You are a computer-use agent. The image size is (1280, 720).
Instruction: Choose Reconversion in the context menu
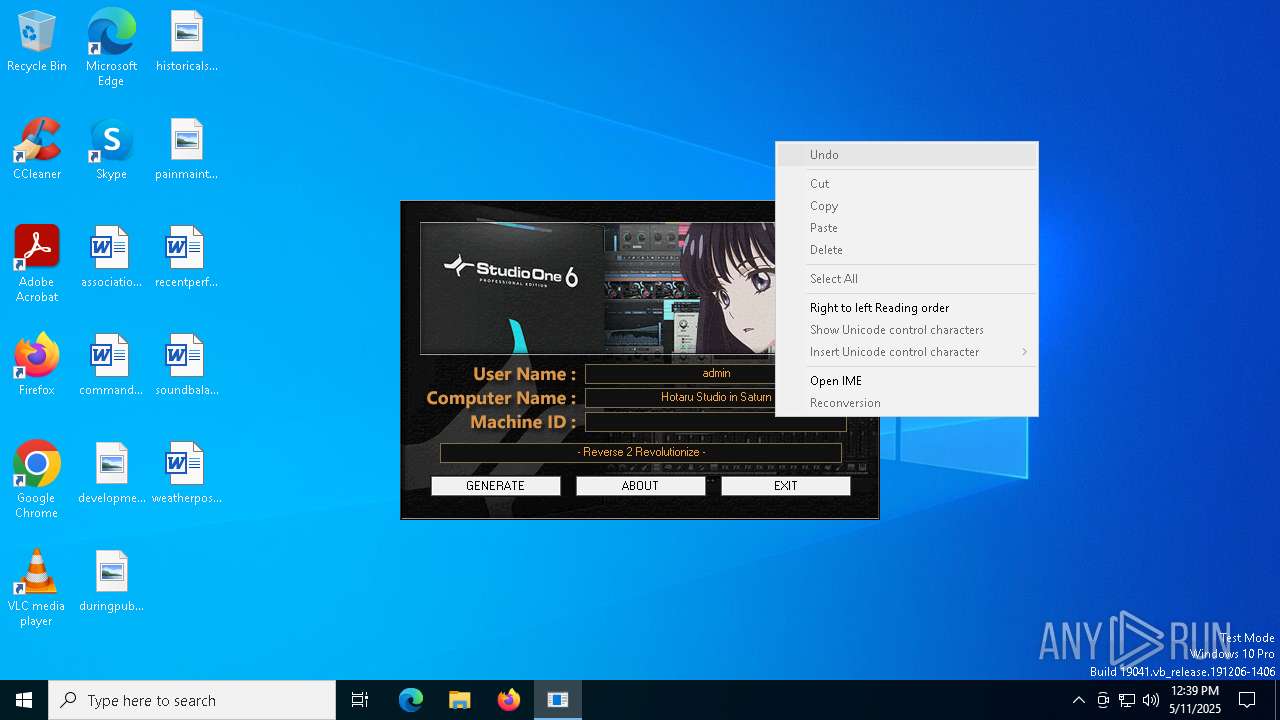[907, 403]
